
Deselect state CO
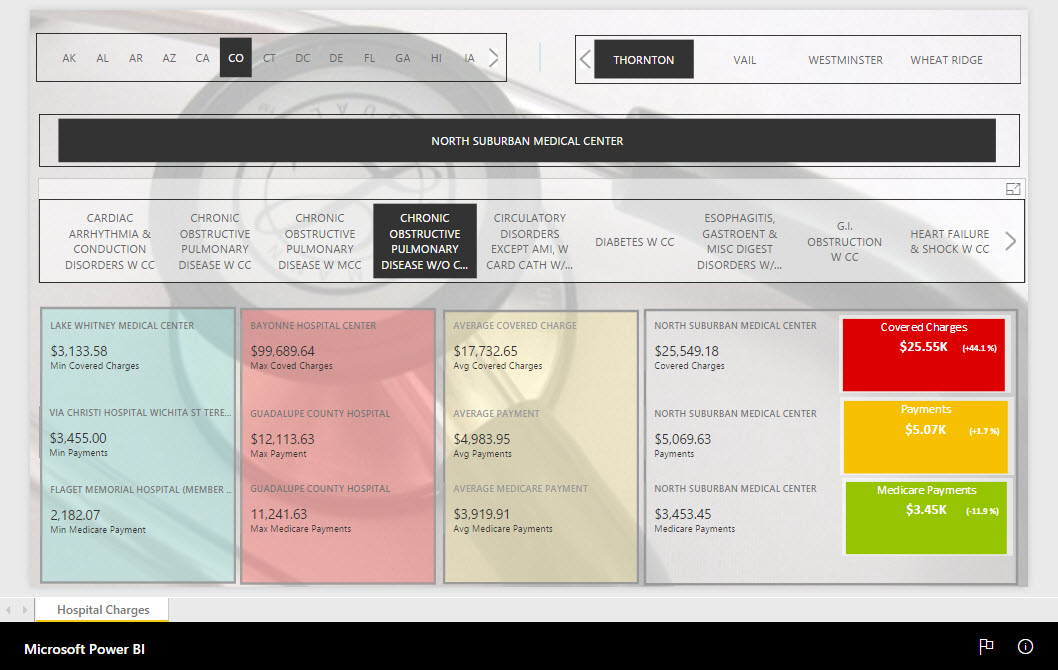(235, 58)
